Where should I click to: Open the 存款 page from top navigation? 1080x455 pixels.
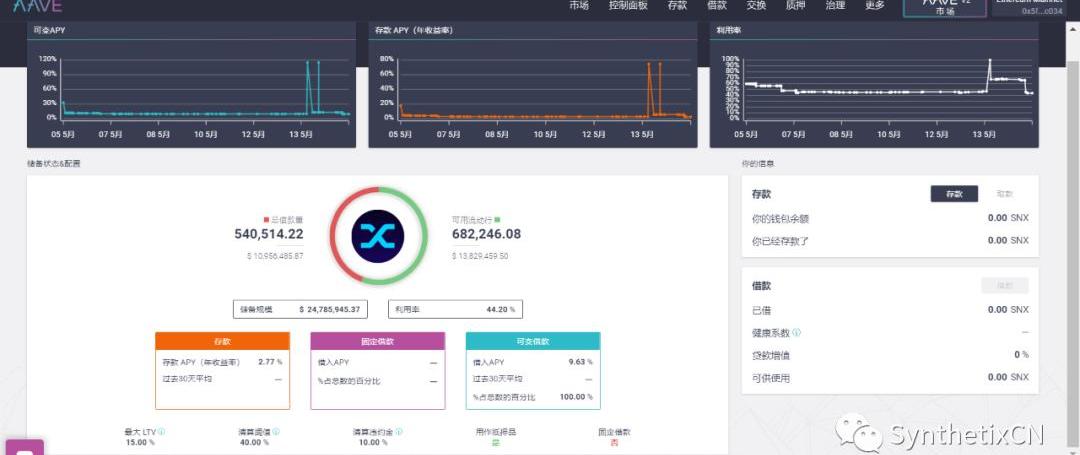tap(677, 6)
